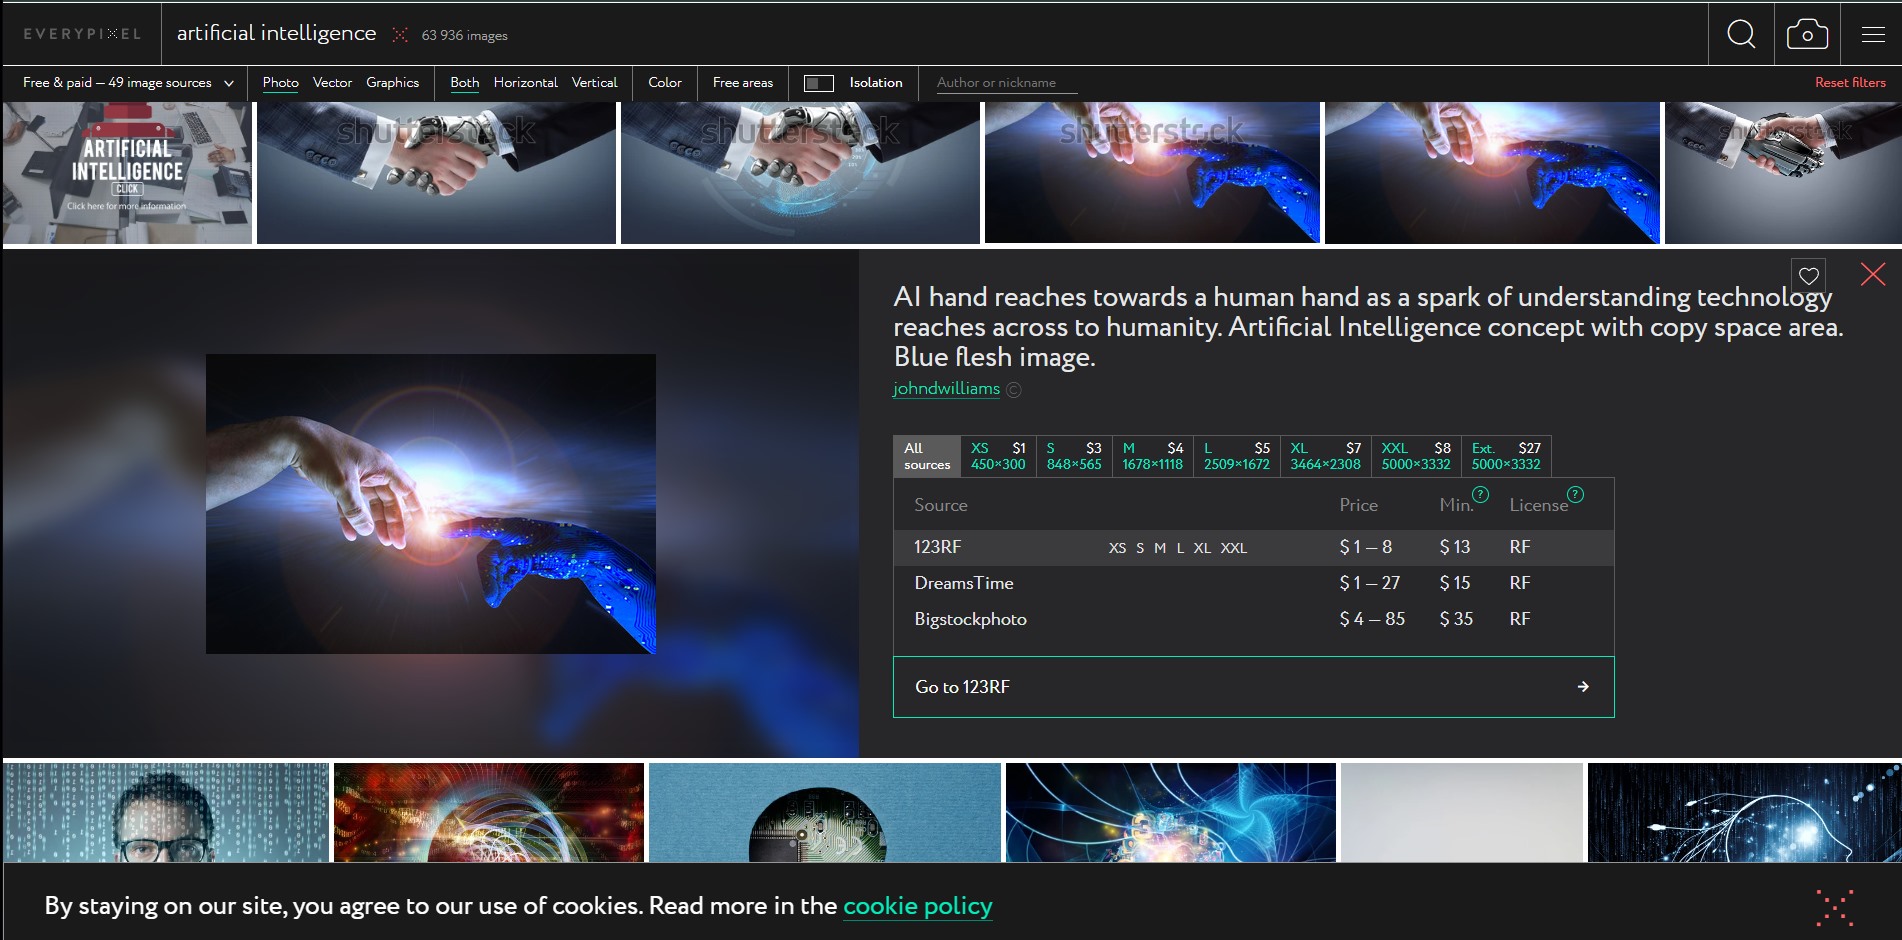Screen dimensions: 1902x940
Task: Expand Free & paid image sources dropdown
Action: (128, 83)
